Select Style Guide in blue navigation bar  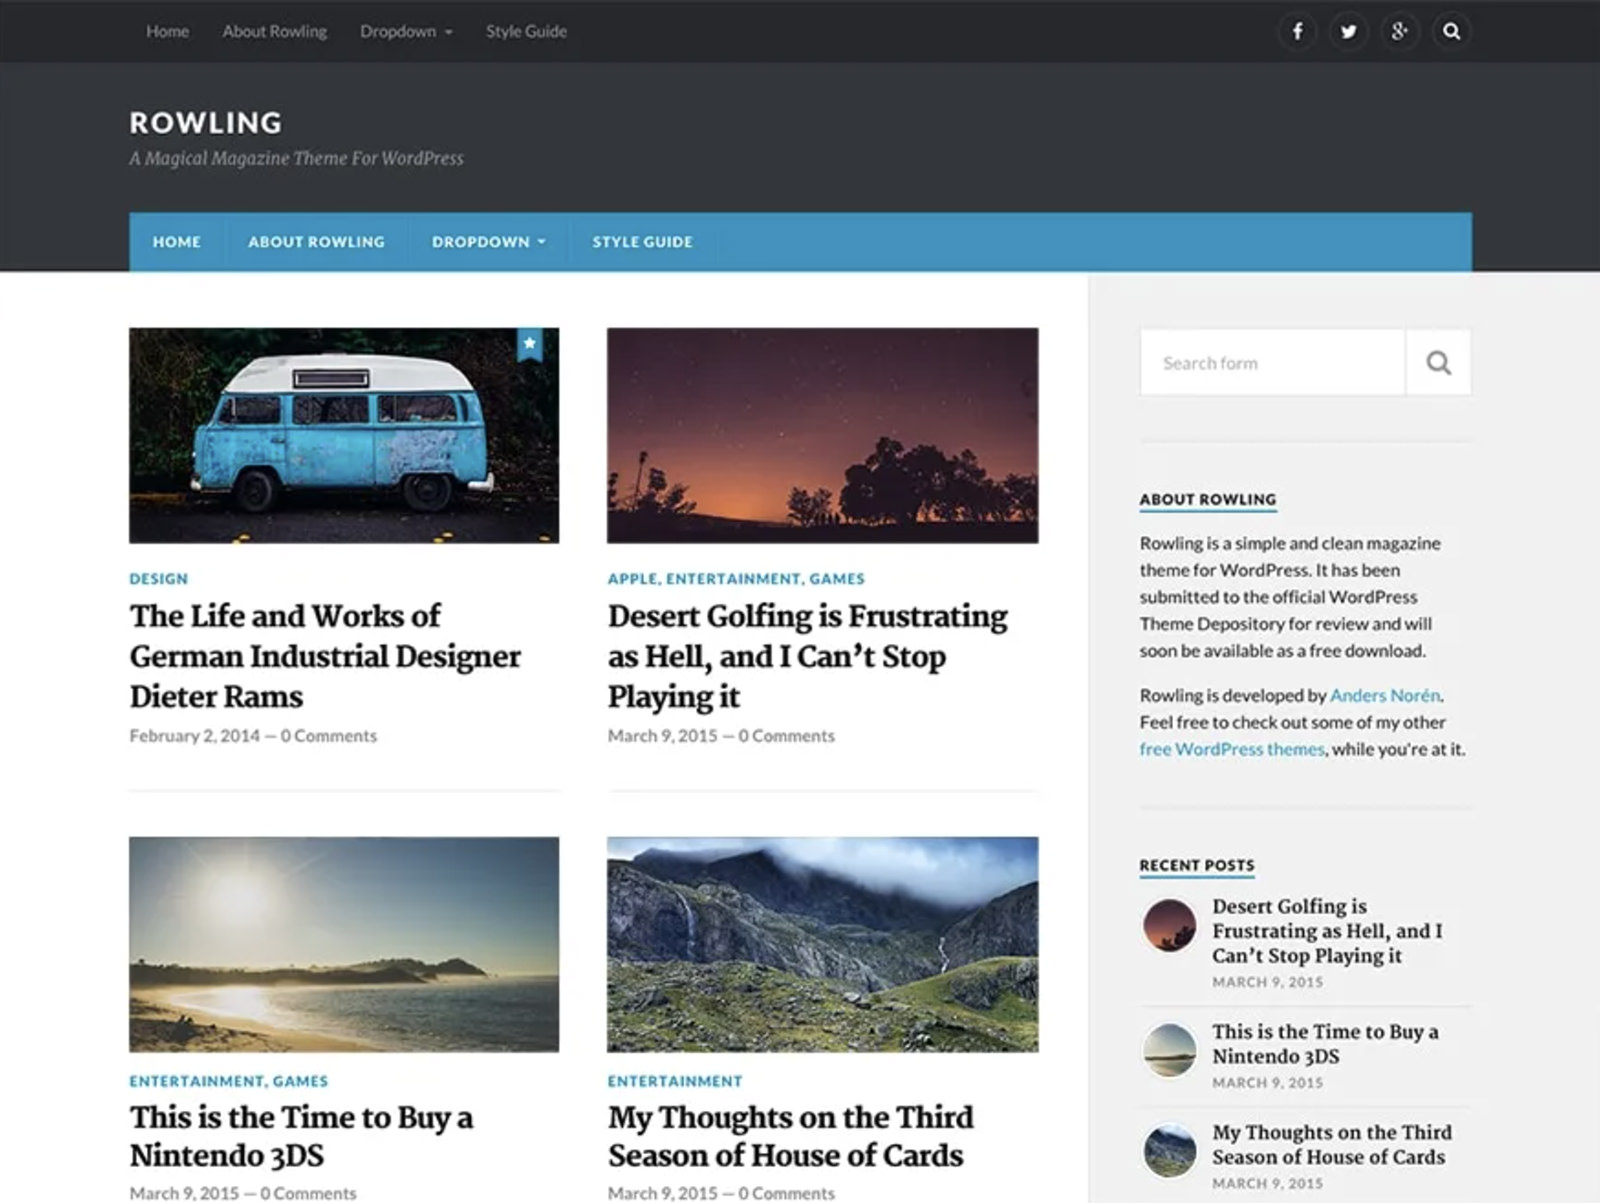[x=642, y=242]
